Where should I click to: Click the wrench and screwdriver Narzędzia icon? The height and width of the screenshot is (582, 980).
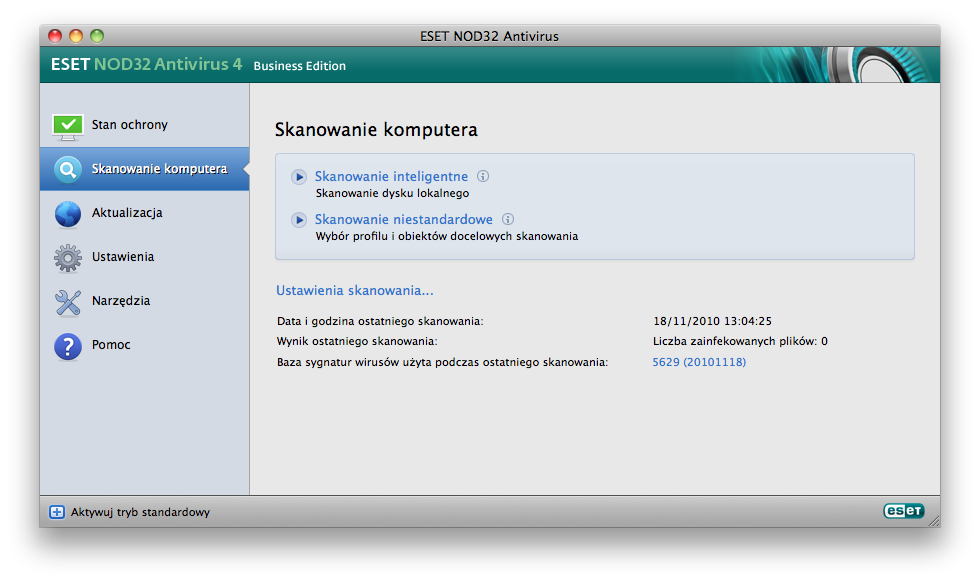(68, 302)
